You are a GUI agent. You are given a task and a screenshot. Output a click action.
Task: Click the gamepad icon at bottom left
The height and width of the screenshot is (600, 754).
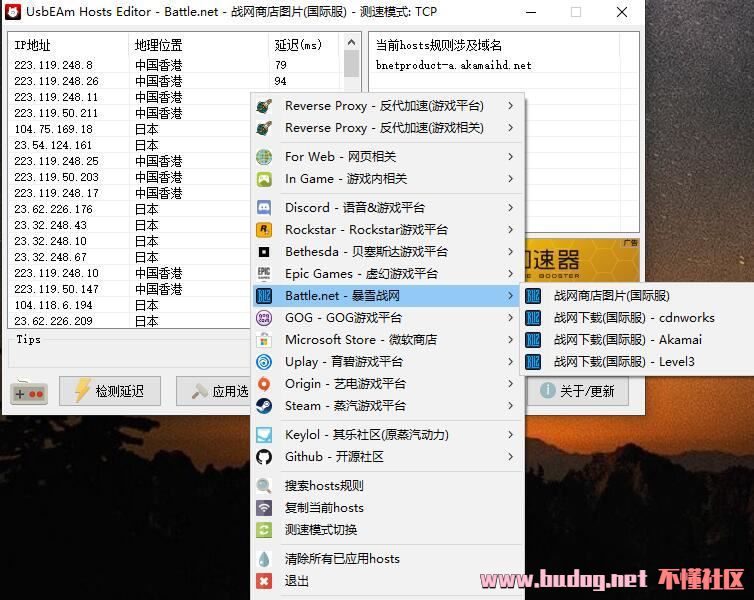[x=29, y=392]
